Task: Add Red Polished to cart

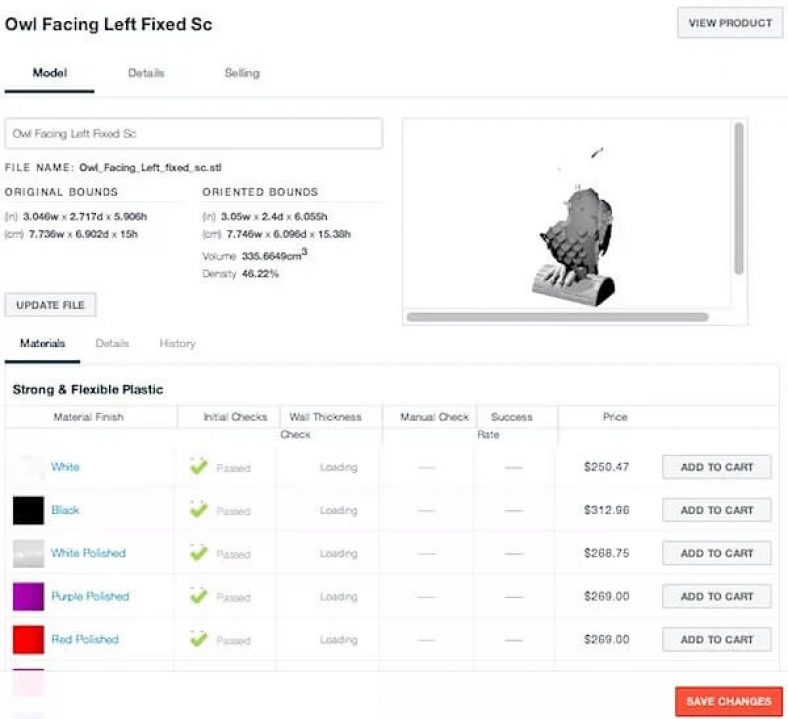Action: [x=717, y=640]
